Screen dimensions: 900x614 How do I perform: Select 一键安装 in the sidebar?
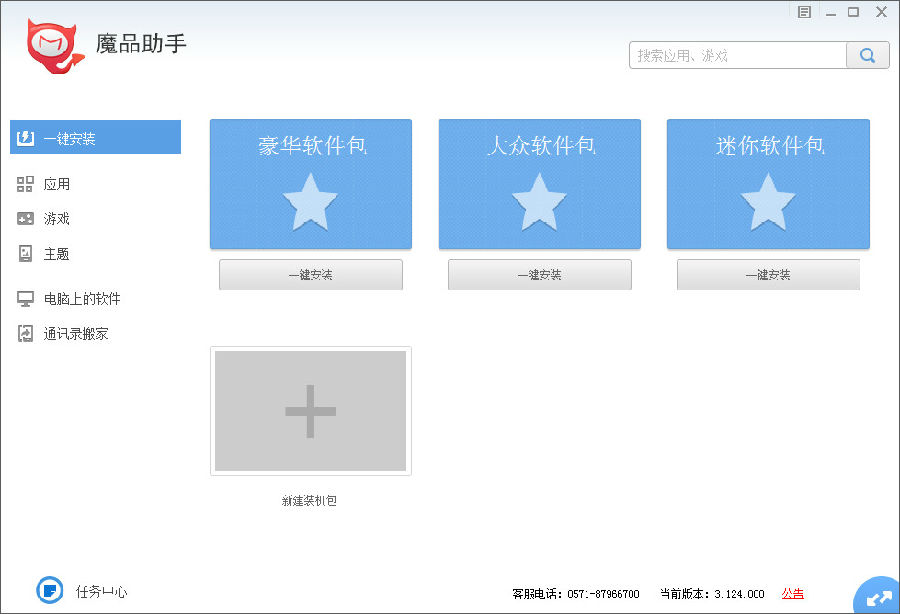point(95,137)
